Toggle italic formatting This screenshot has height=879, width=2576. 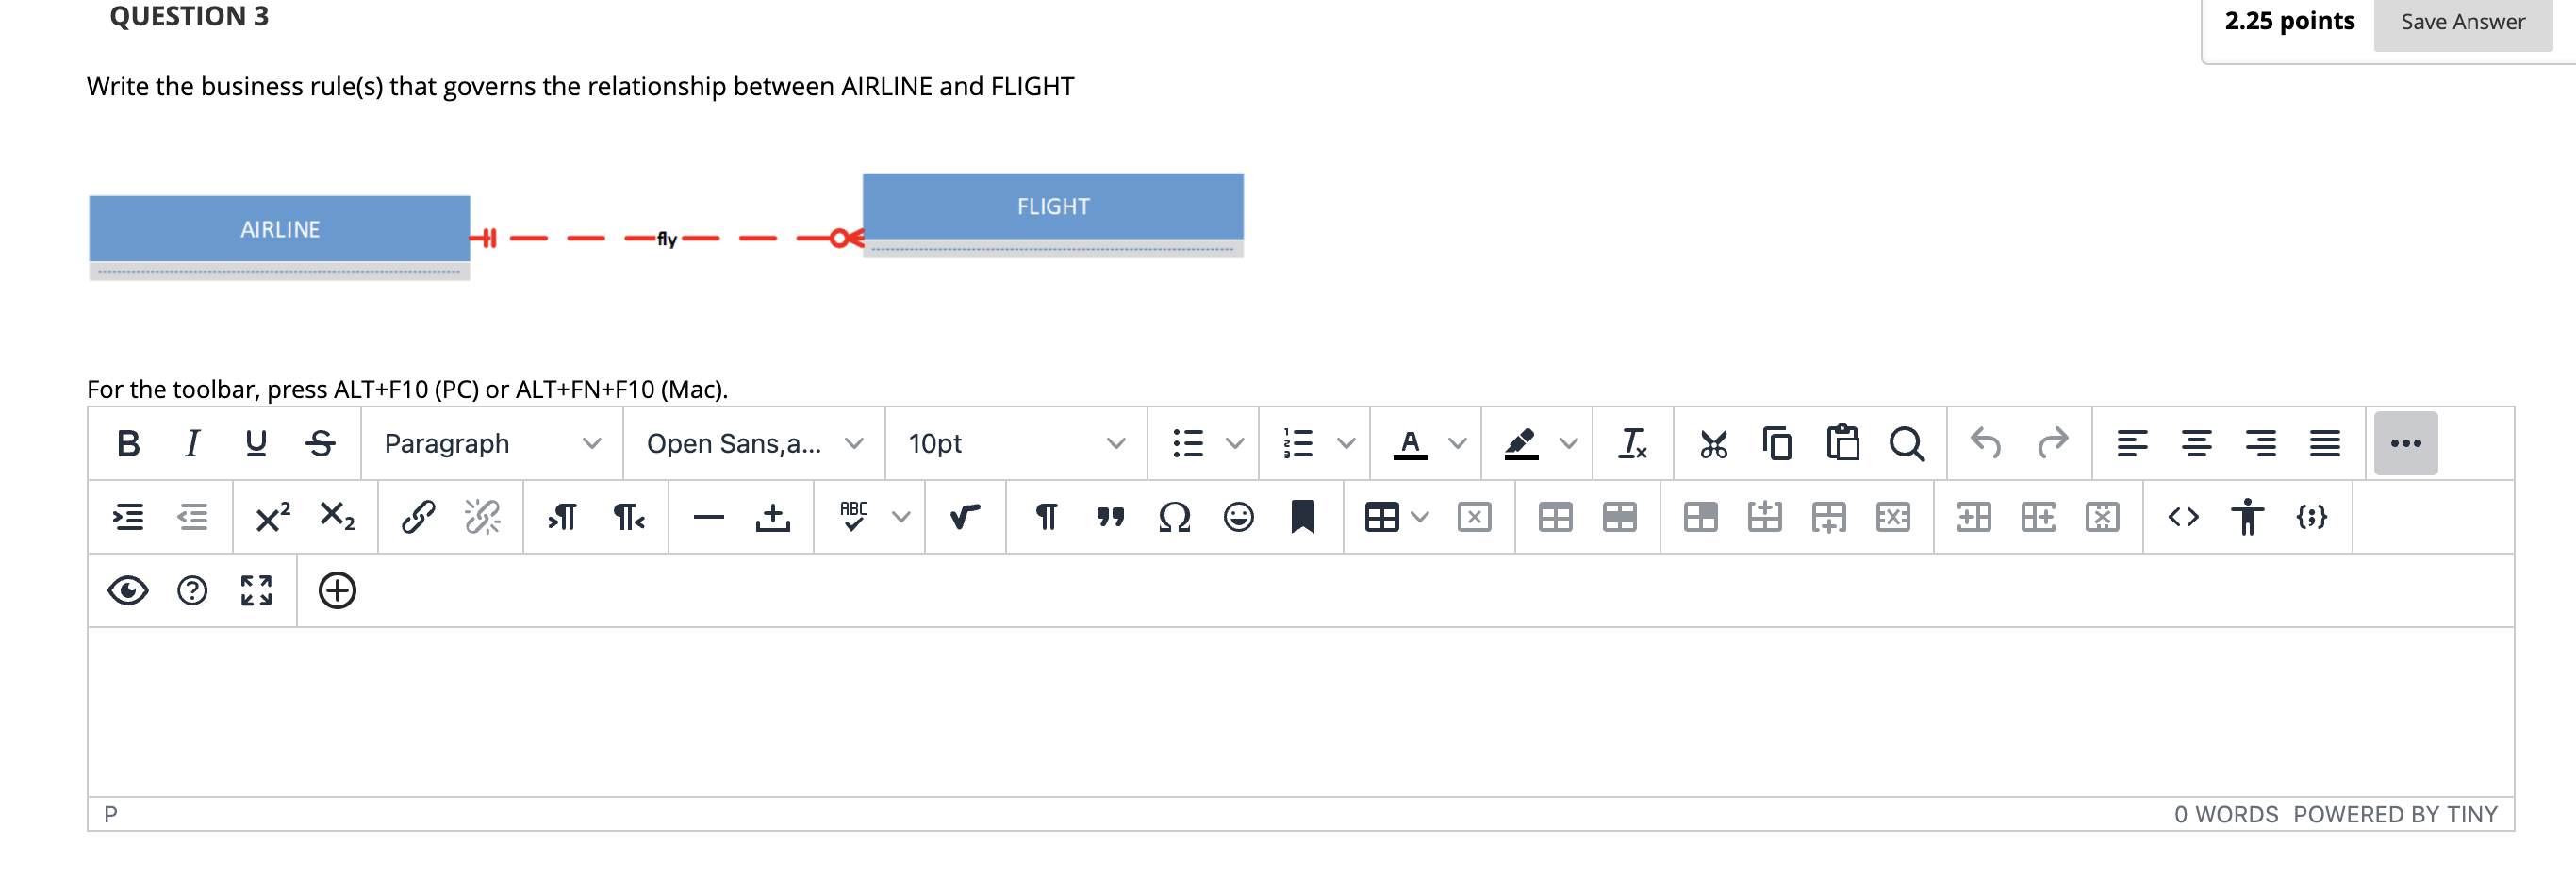(x=192, y=443)
